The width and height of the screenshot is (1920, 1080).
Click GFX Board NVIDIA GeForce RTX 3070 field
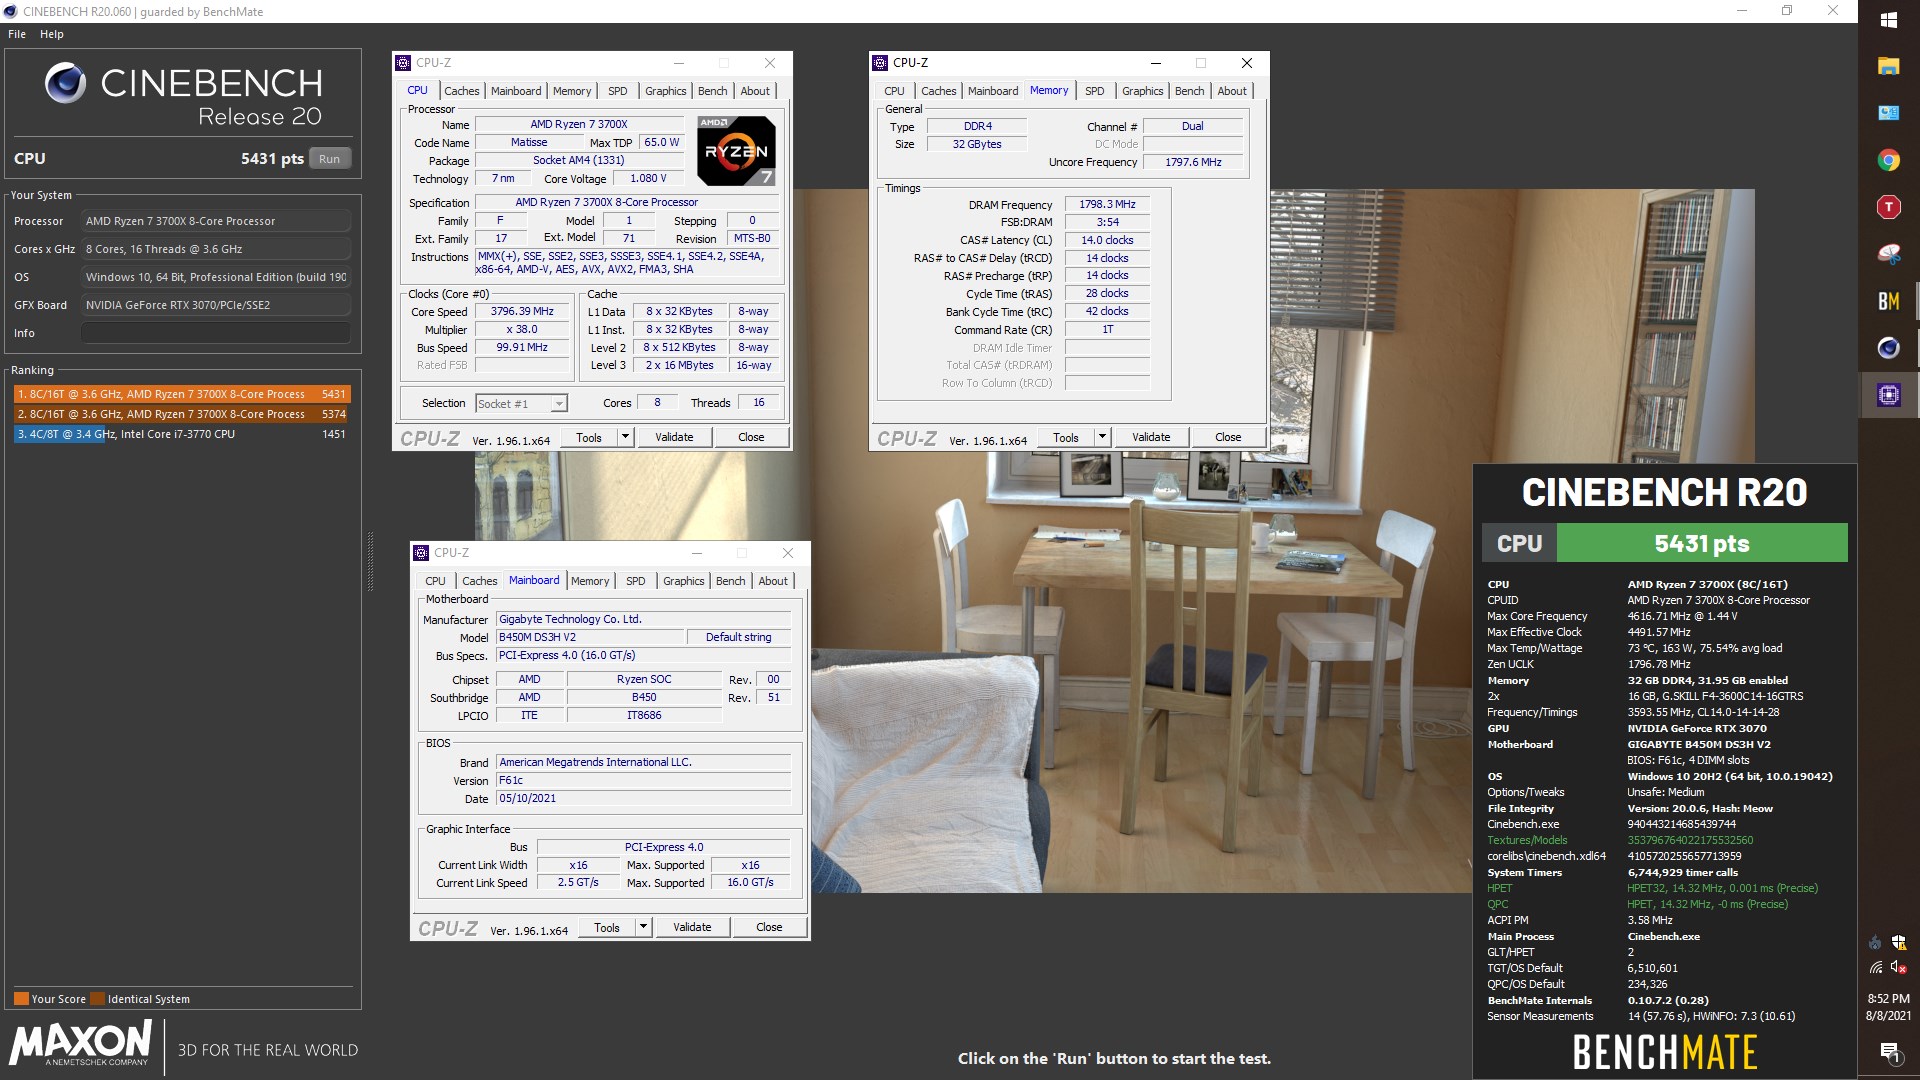(x=215, y=305)
